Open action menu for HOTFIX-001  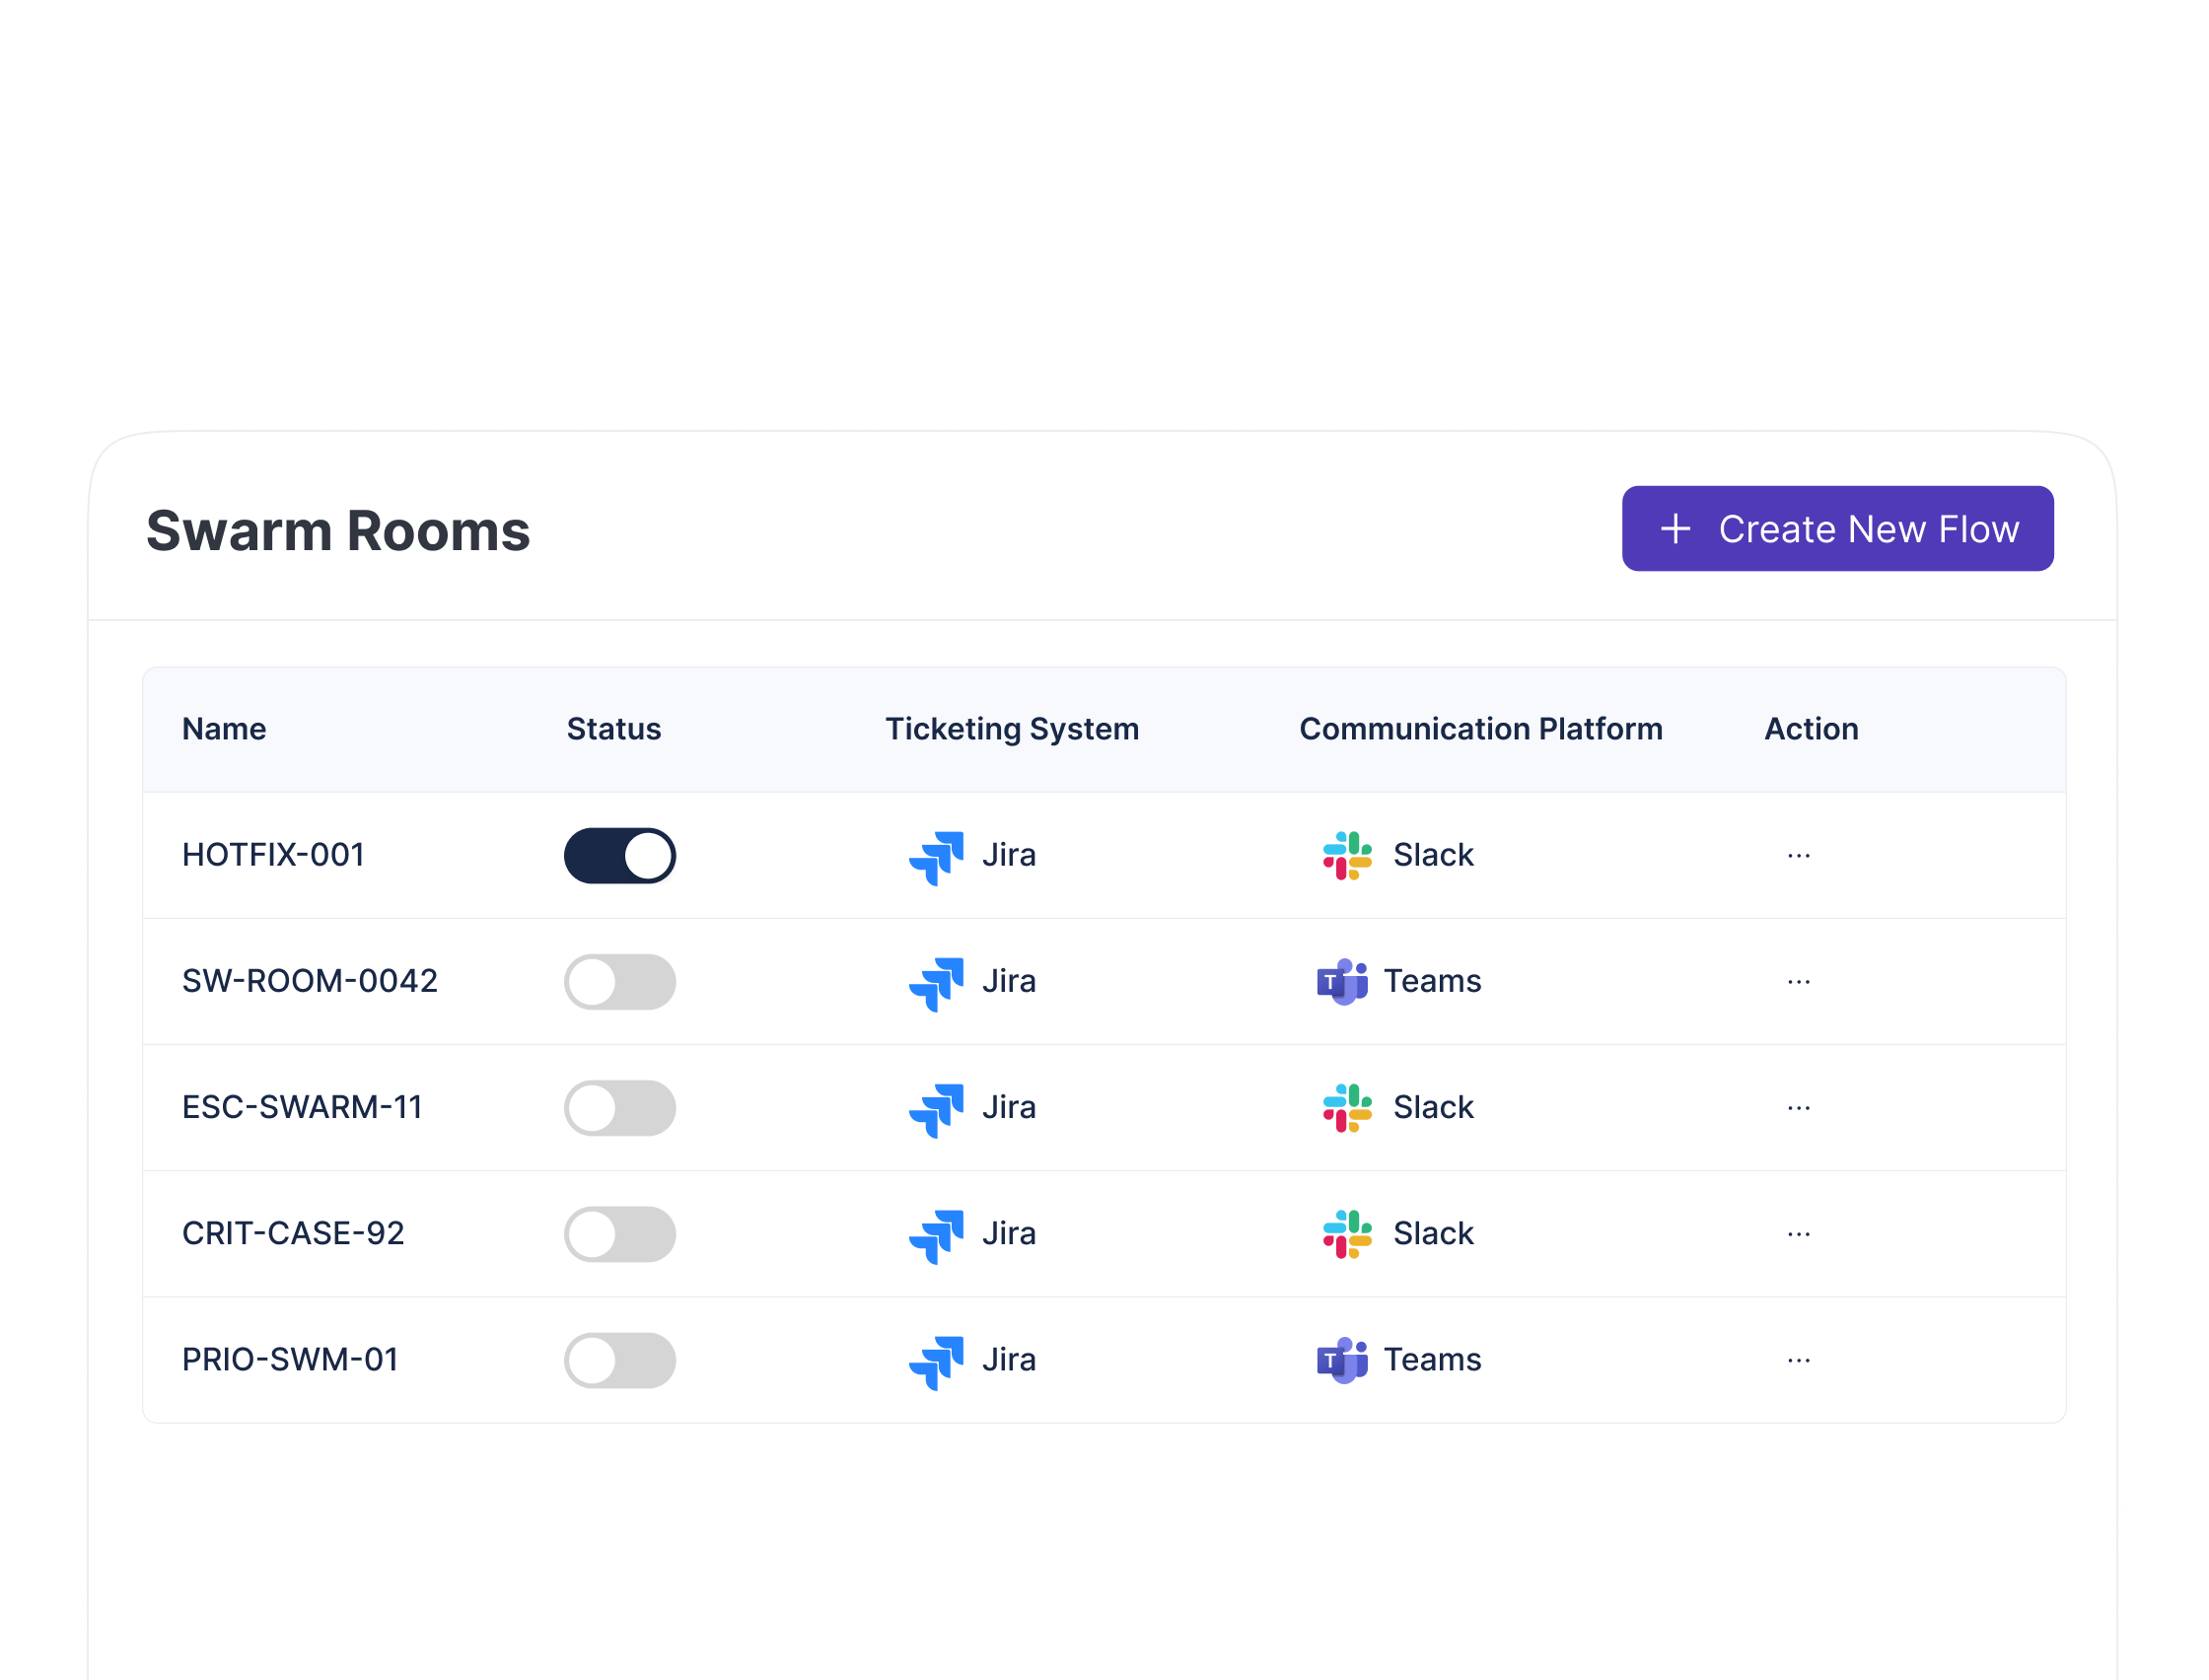(x=1798, y=856)
